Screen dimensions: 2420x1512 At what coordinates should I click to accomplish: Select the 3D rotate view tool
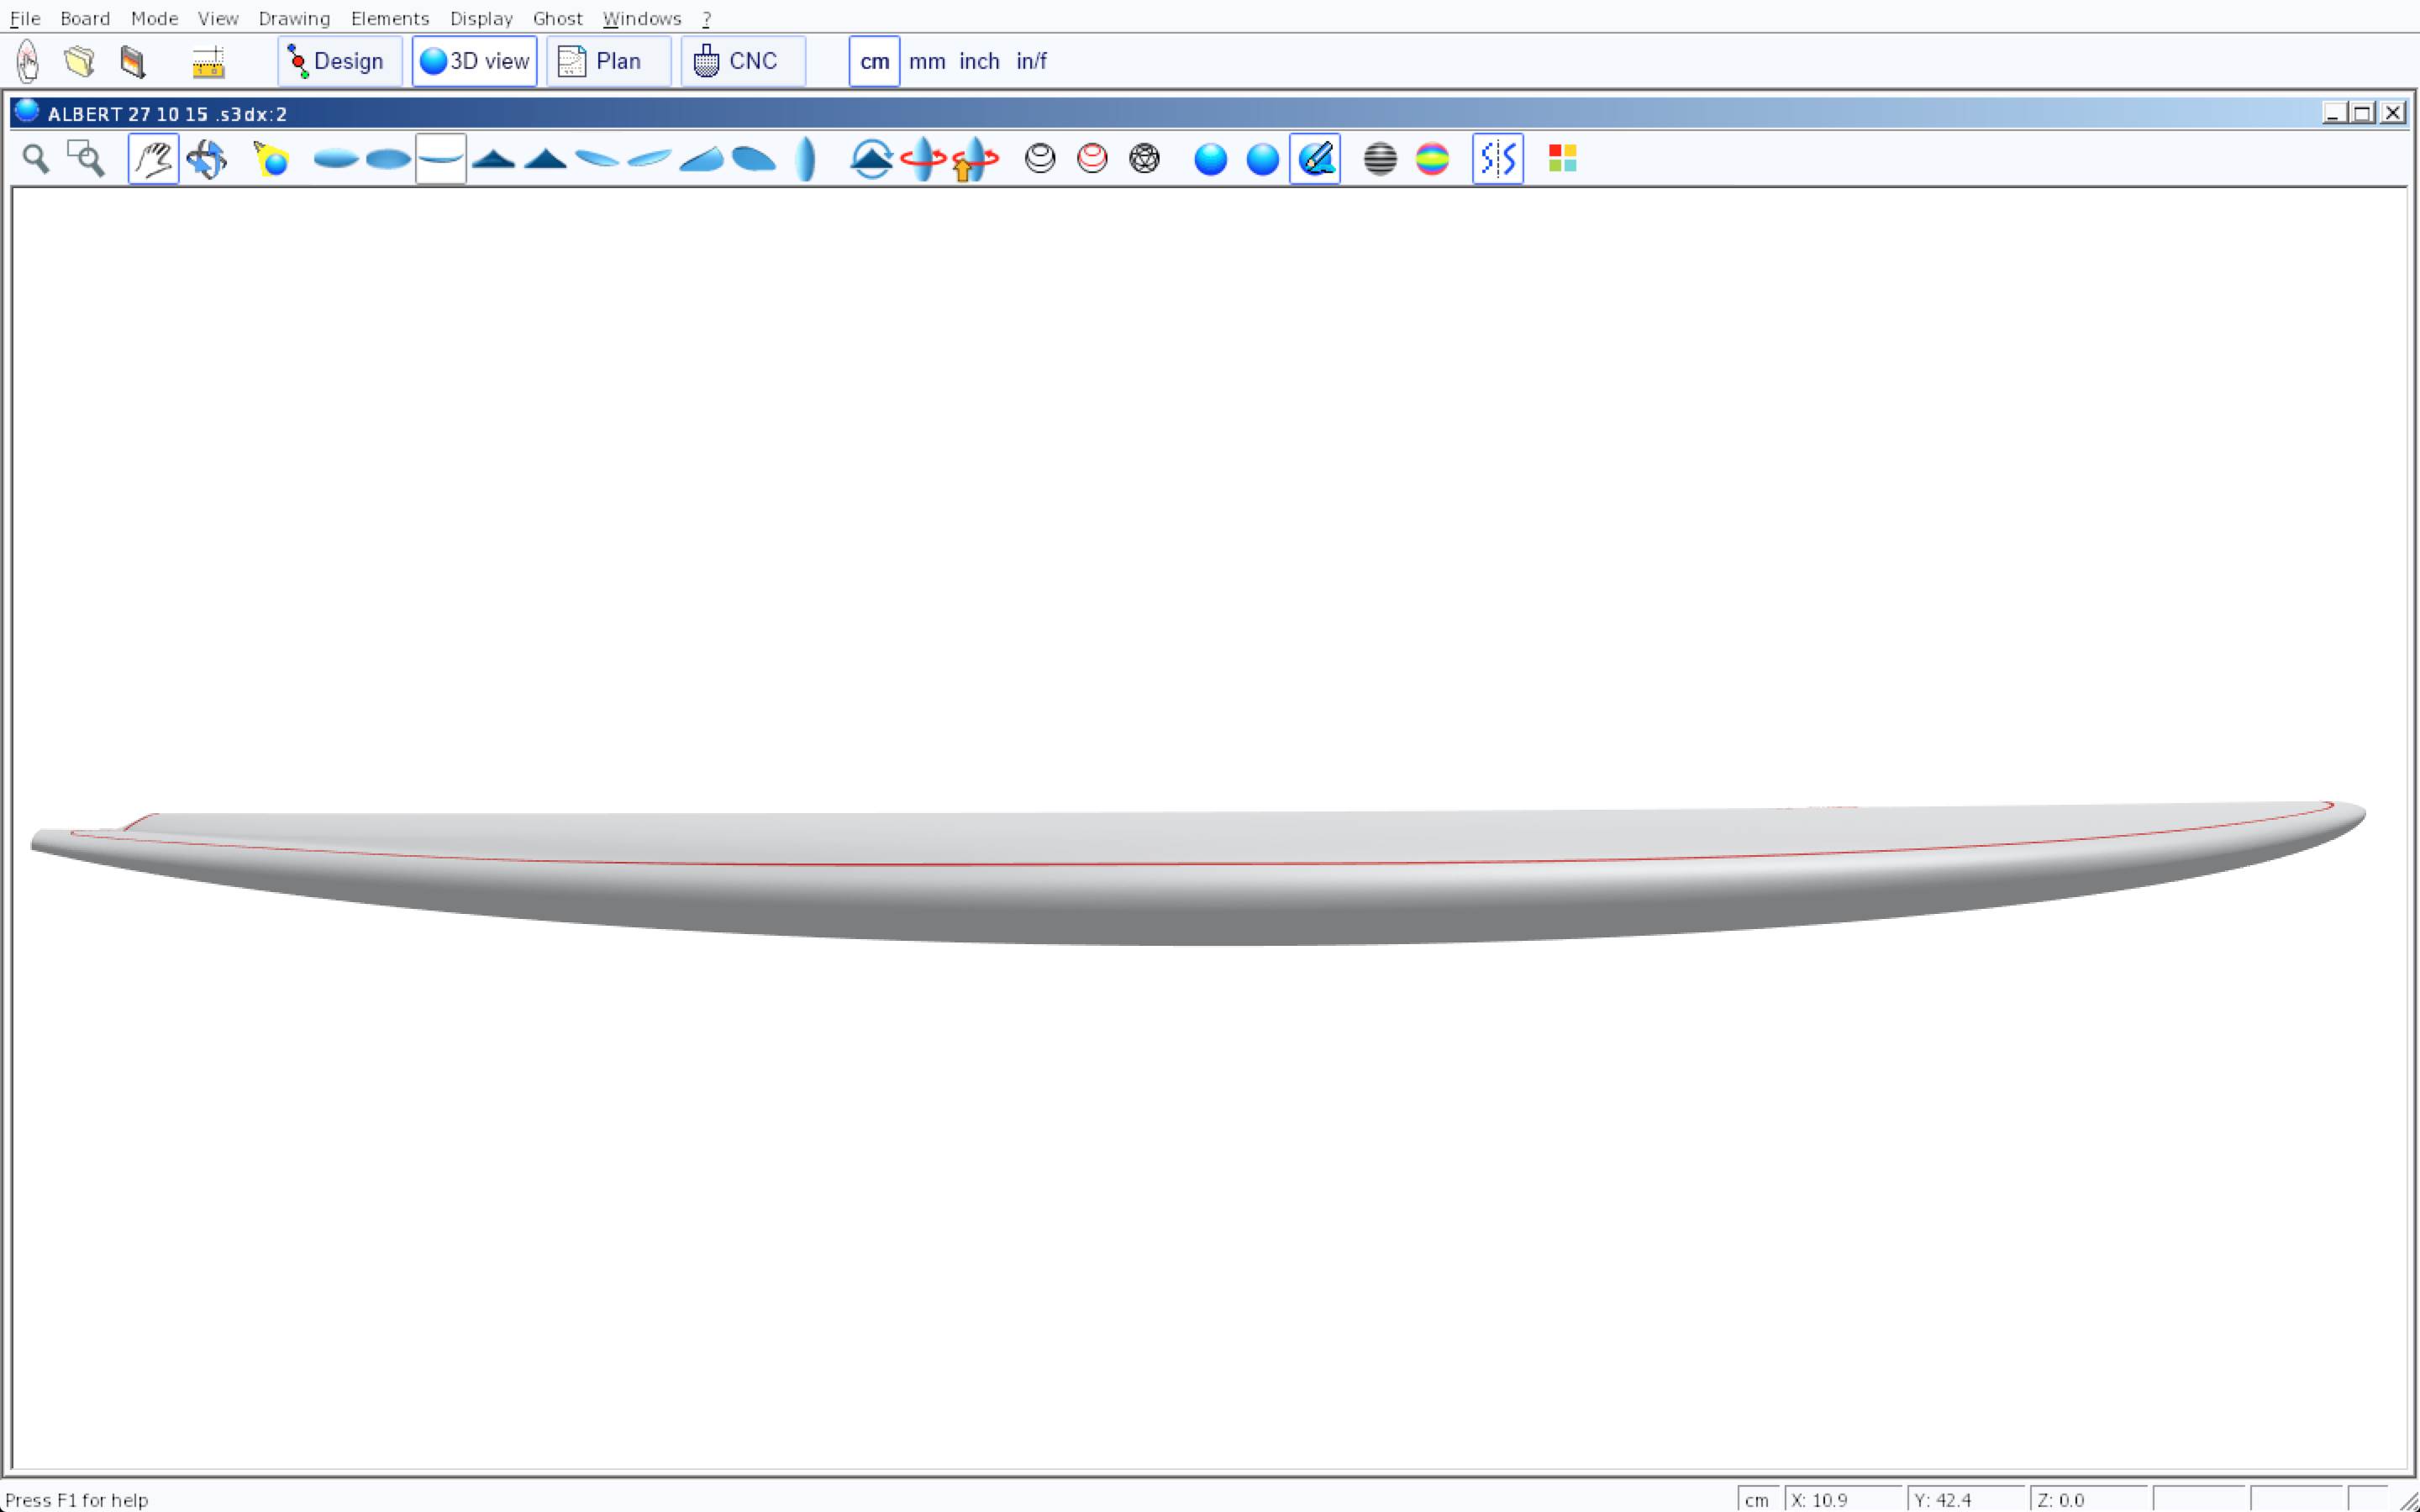click(206, 159)
